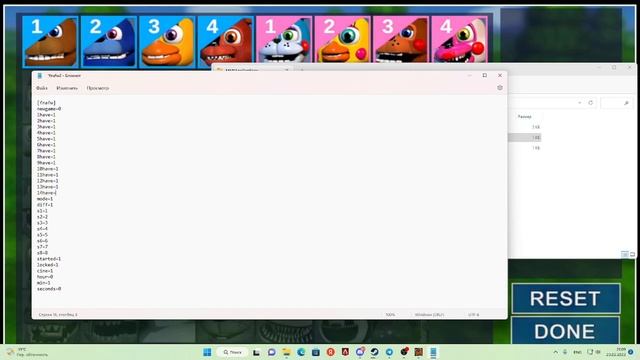Click zoom level 100% in Notepad status bar
The height and width of the screenshot is (360, 640).
coord(390,315)
